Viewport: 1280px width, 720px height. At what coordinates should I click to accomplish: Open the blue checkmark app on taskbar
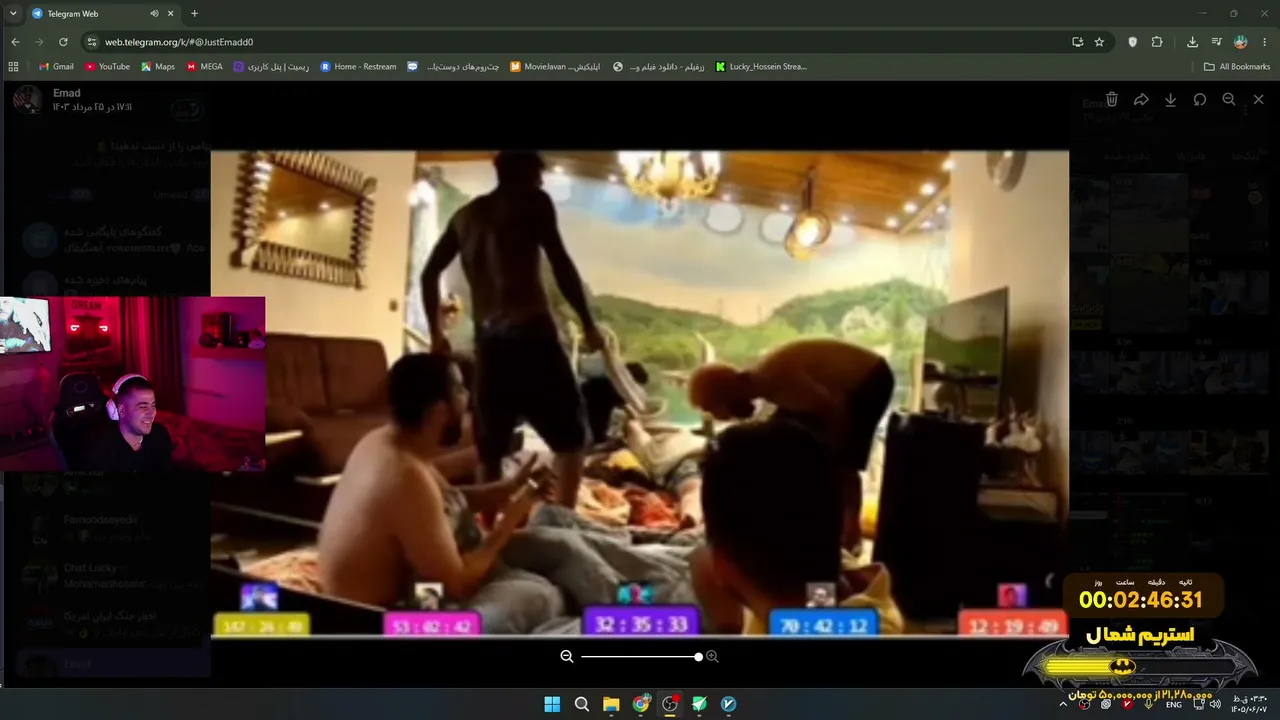click(729, 704)
